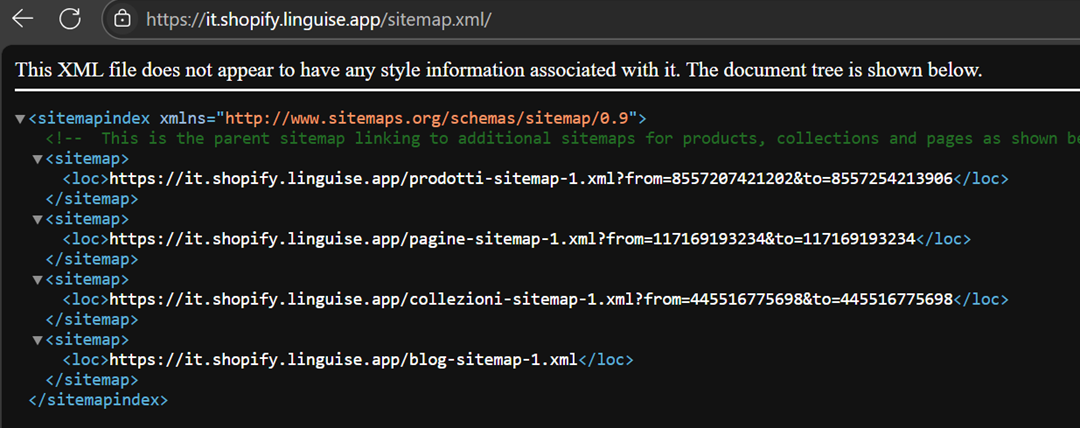
Task: View site info via the lock icon
Action: 122,19
